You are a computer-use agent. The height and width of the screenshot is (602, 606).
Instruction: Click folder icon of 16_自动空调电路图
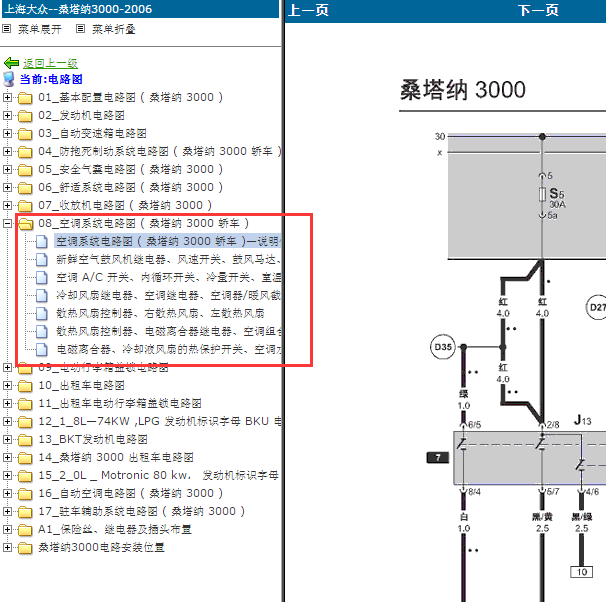25,494
